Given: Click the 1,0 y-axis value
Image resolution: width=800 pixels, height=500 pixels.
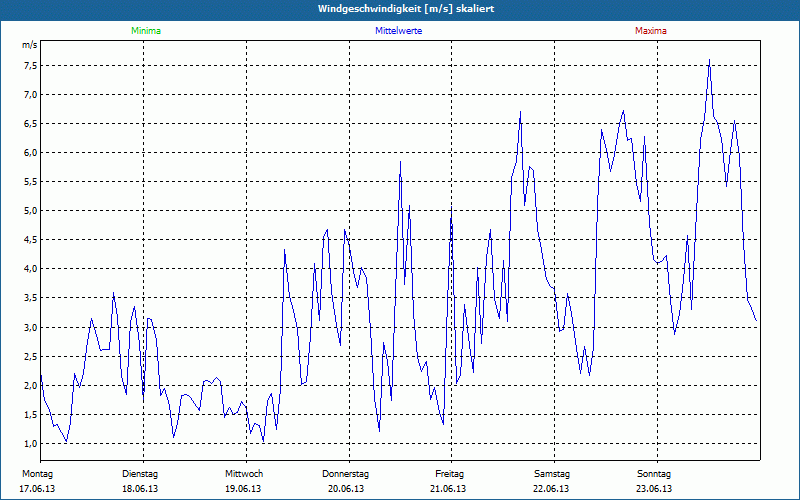Looking at the screenshot, I should [30, 444].
